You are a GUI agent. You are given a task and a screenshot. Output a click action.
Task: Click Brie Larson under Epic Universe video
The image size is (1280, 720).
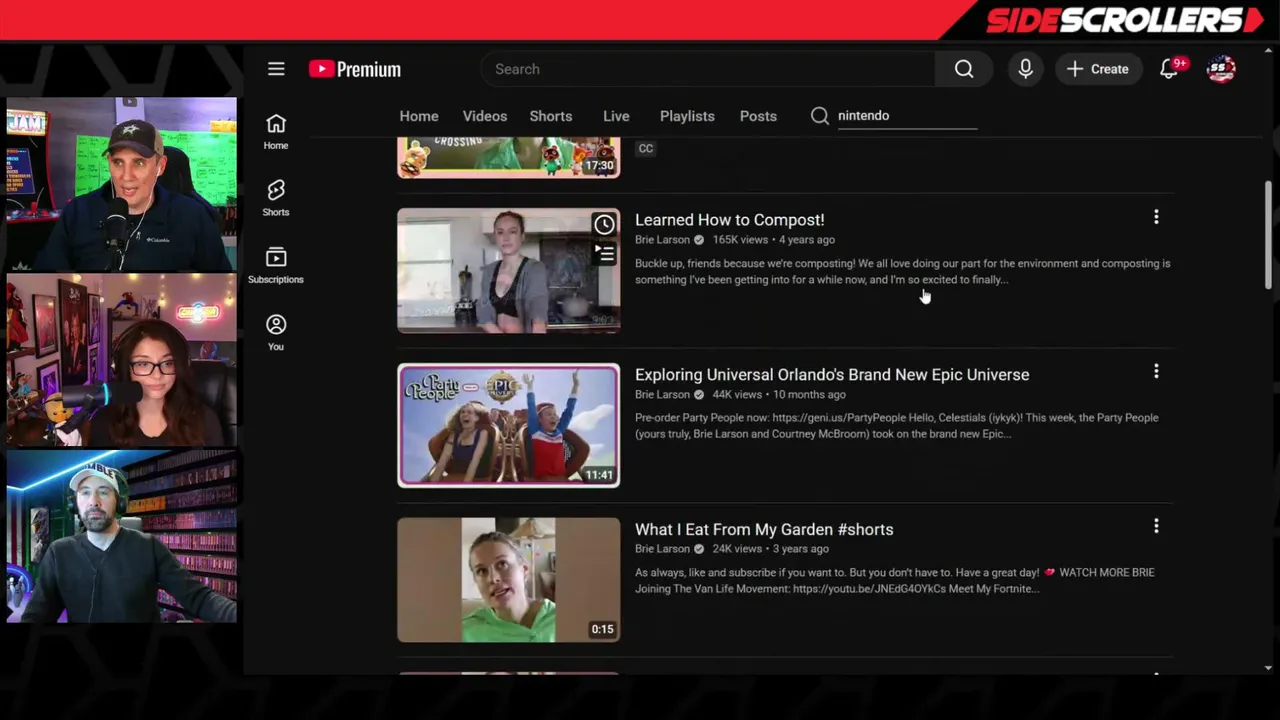click(662, 394)
